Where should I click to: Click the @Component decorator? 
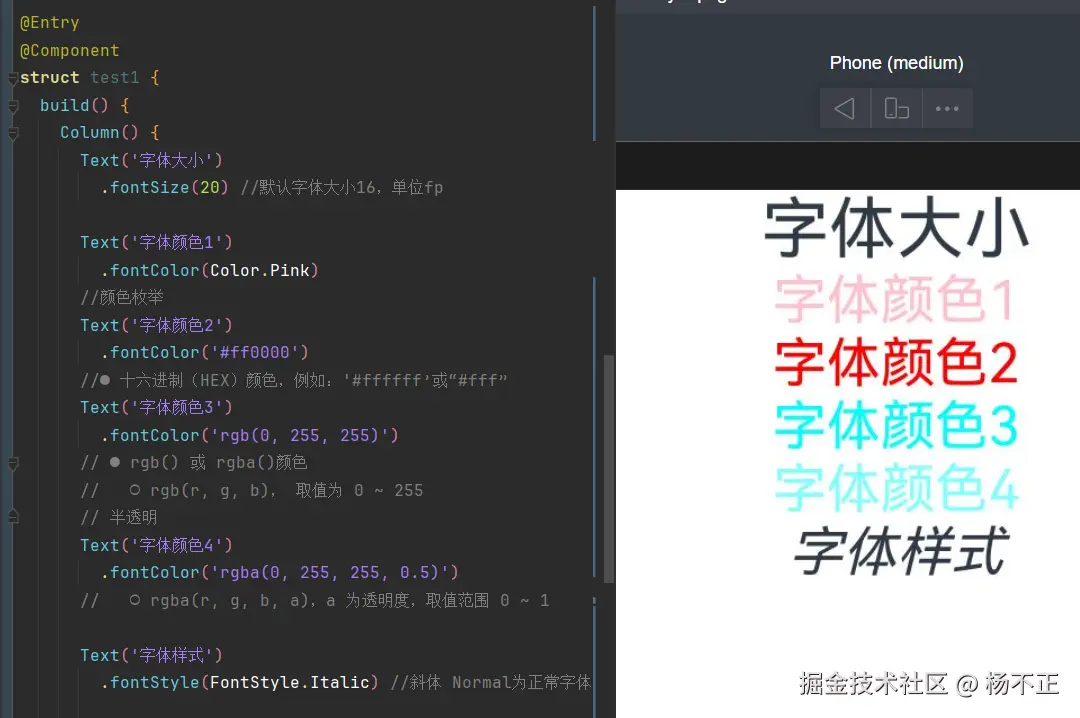(70, 50)
